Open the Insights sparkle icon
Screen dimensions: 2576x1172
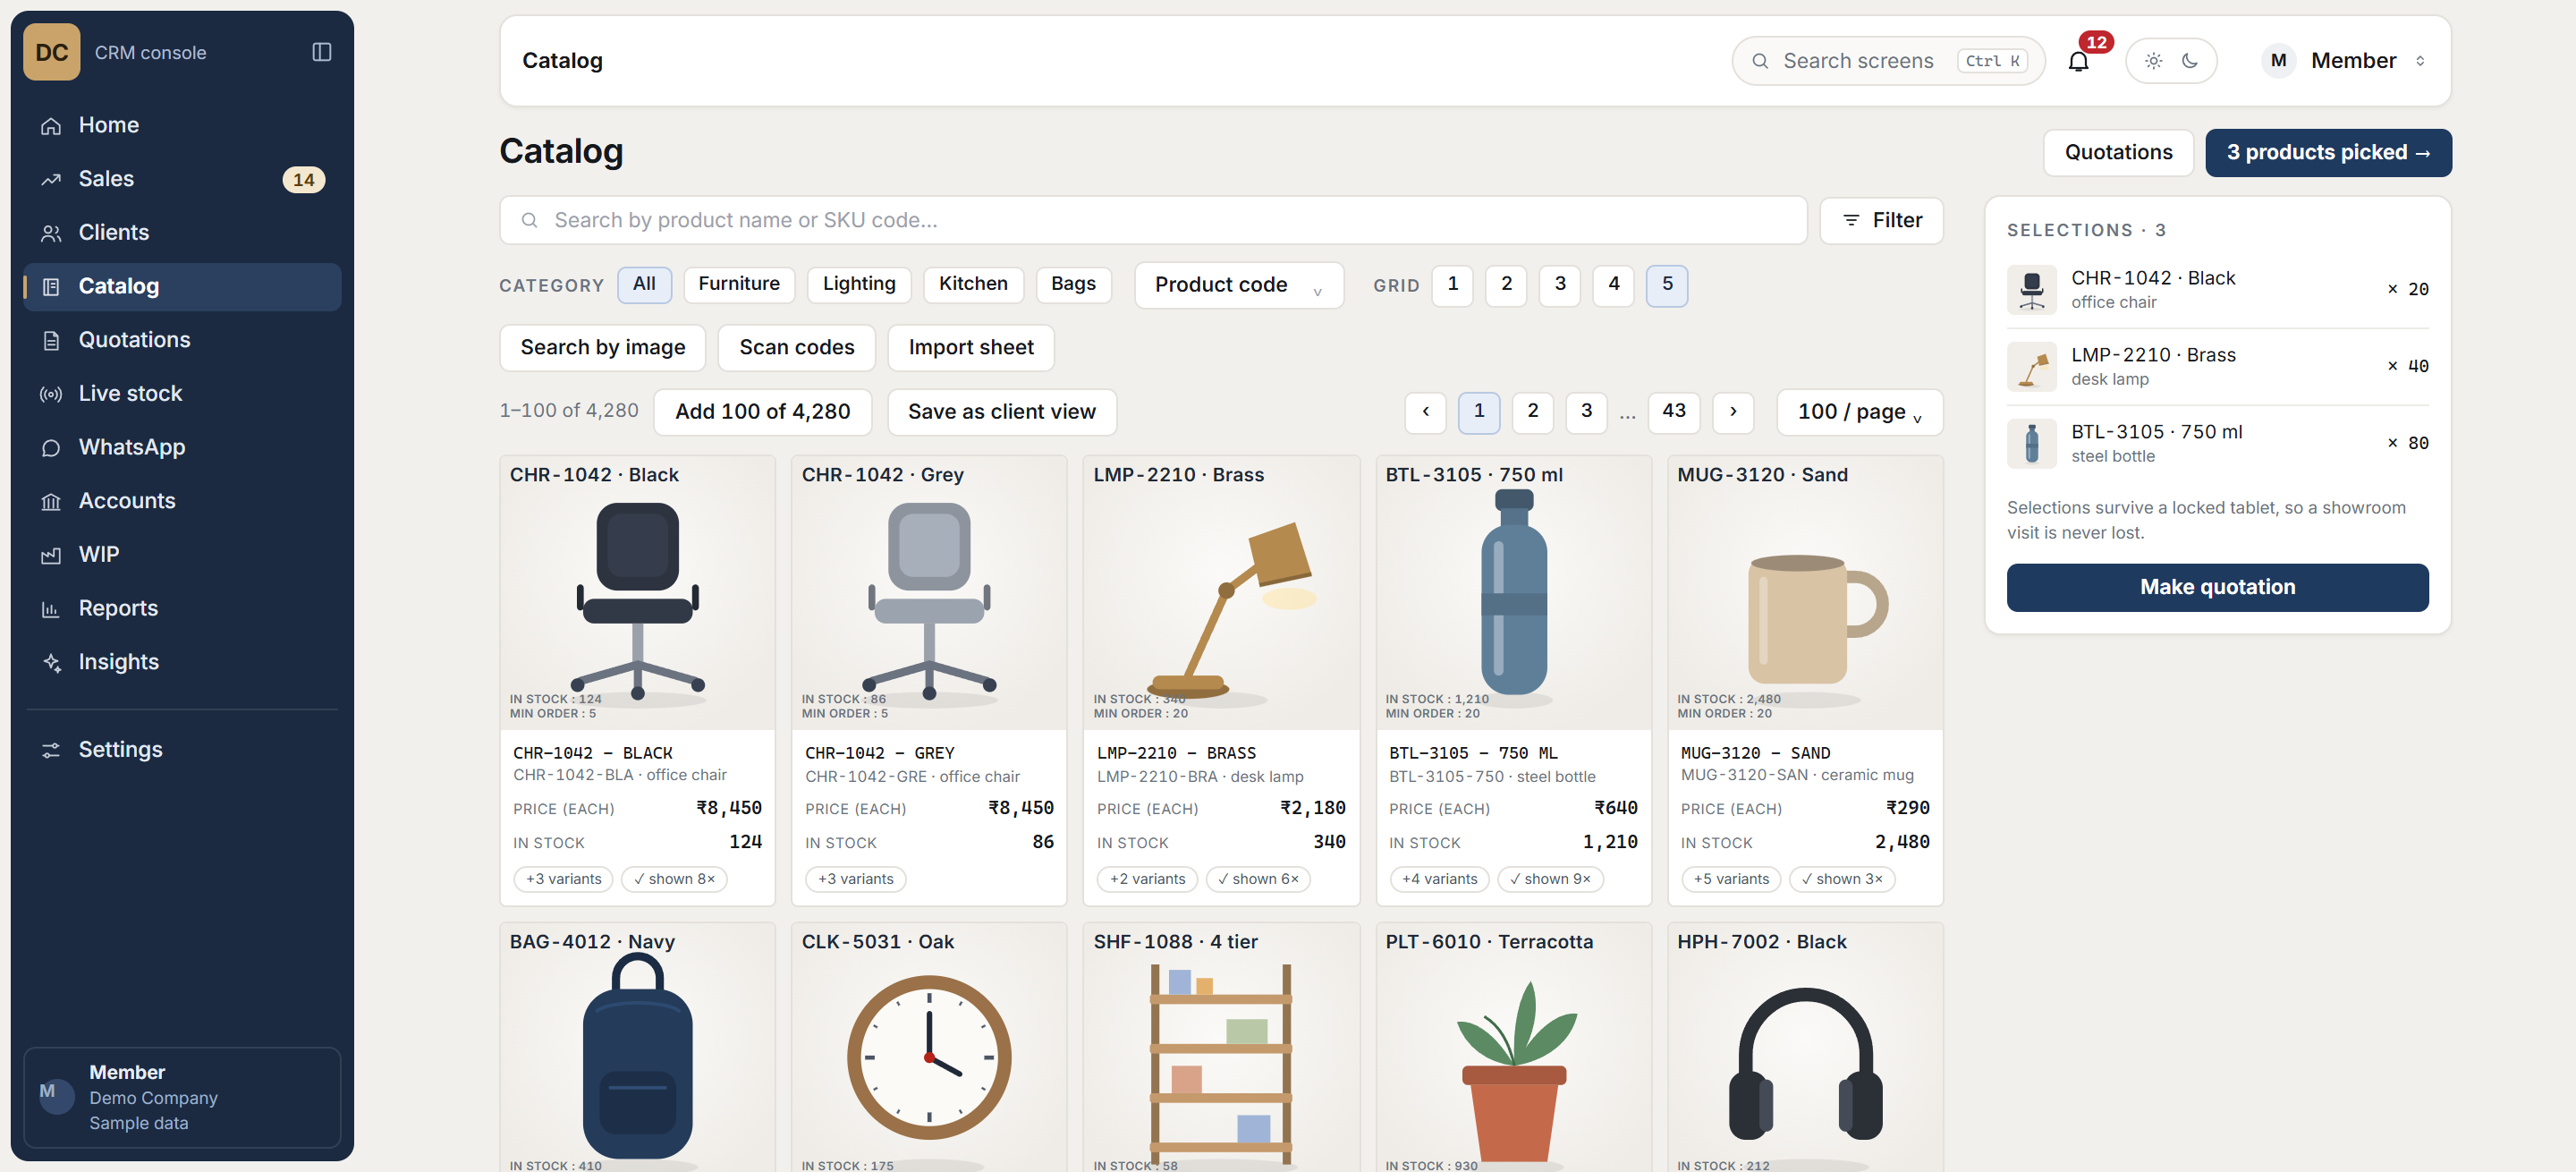(51, 663)
